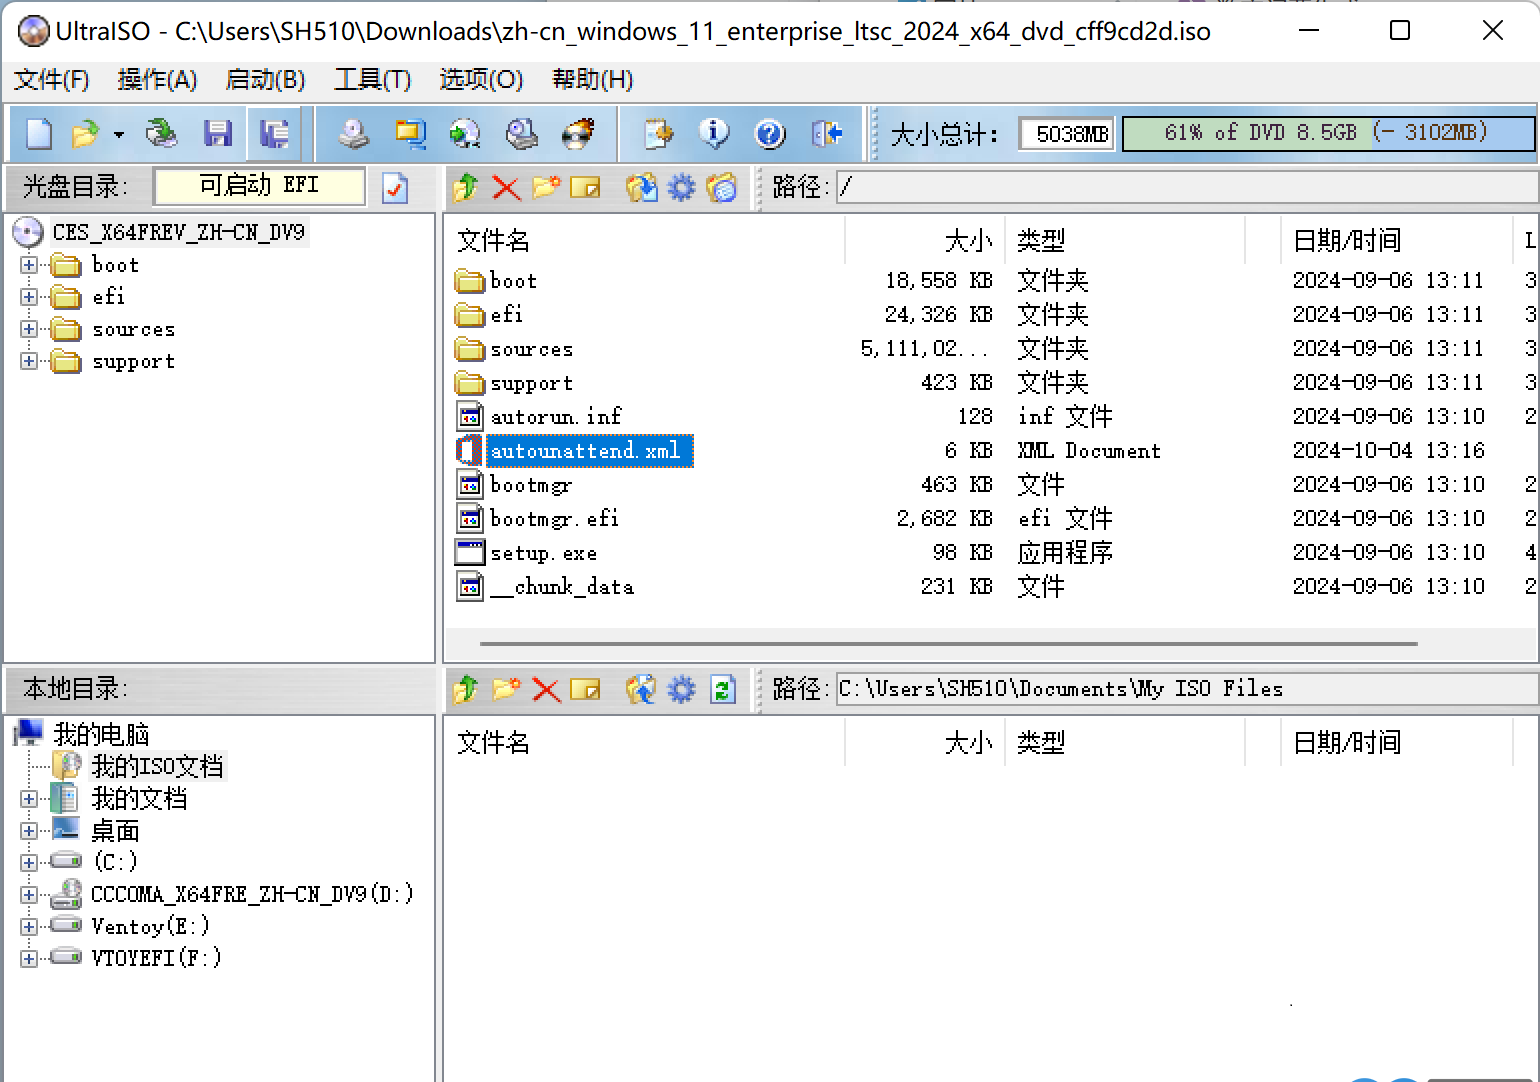
Task: Click the Properties info bubble icon
Action: (x=714, y=133)
